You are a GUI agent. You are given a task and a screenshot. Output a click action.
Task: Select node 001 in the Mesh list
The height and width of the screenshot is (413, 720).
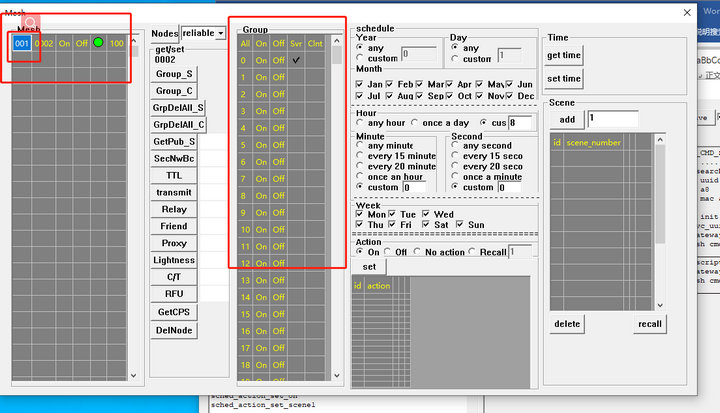(22, 43)
